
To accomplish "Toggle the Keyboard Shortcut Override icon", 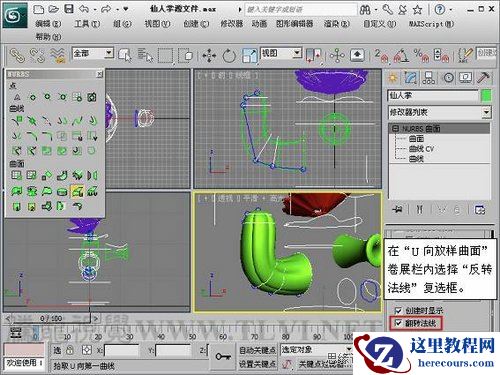I will 357,55.
